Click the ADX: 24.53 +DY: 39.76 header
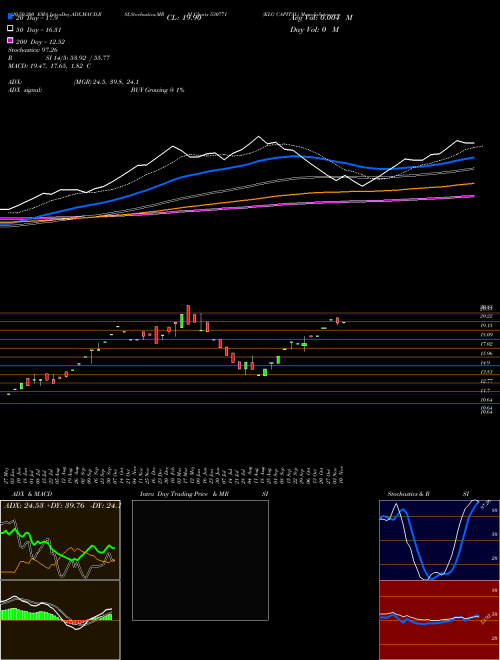This screenshot has width=500, height=660. (x=61, y=505)
